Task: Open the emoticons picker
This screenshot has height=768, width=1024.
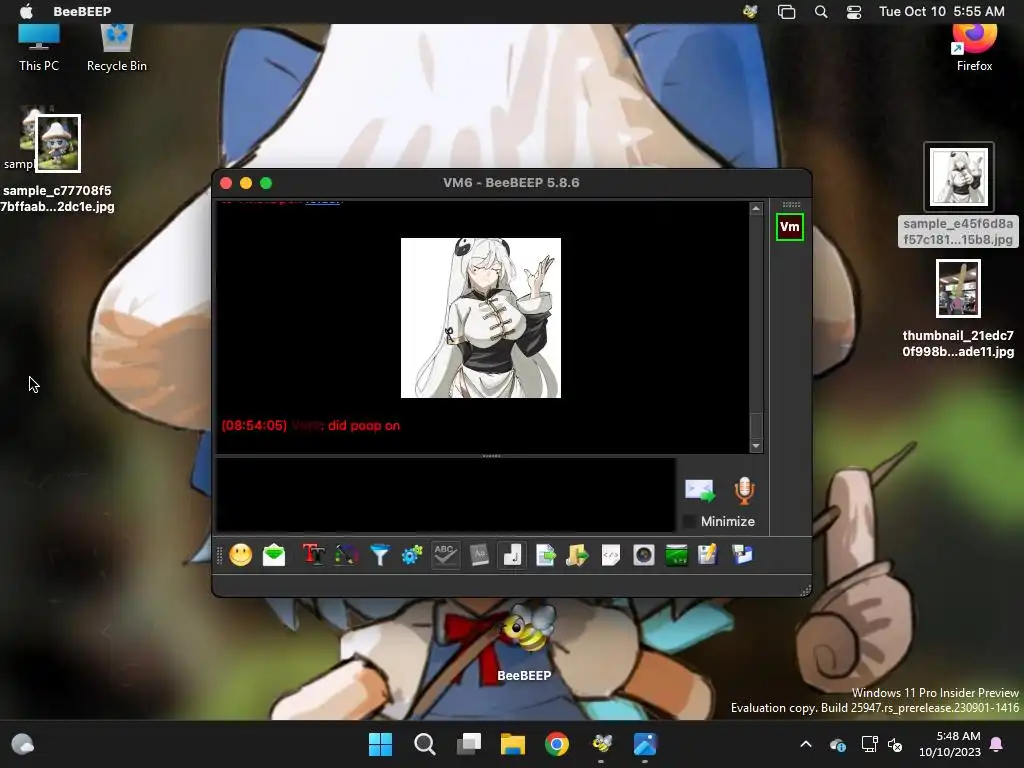Action: (x=241, y=555)
